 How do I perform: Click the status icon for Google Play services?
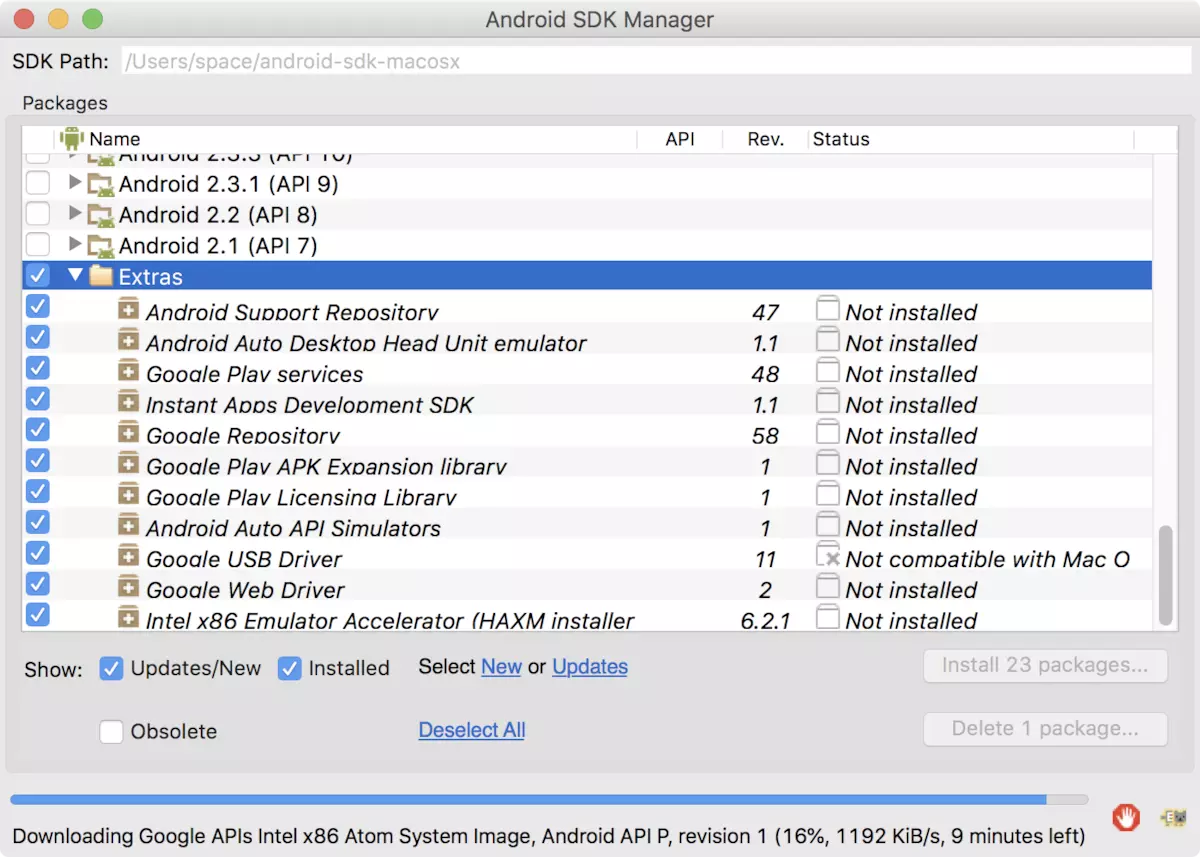coord(827,371)
